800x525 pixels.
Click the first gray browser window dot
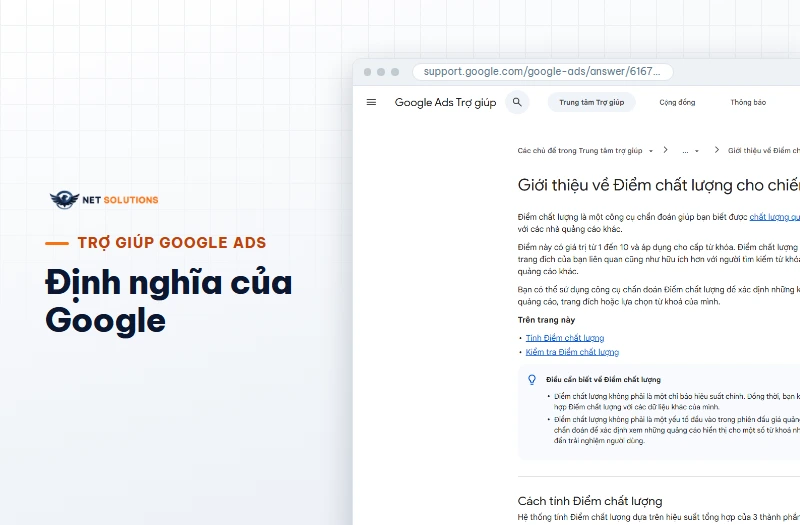[367, 72]
